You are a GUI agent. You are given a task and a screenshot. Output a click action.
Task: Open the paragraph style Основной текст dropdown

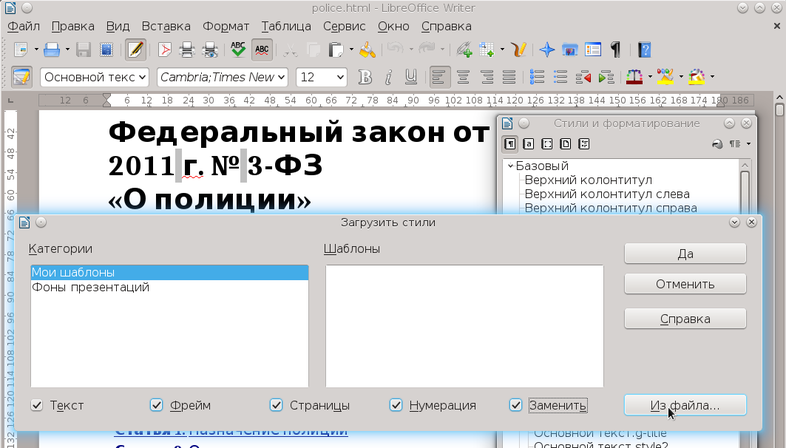[142, 77]
